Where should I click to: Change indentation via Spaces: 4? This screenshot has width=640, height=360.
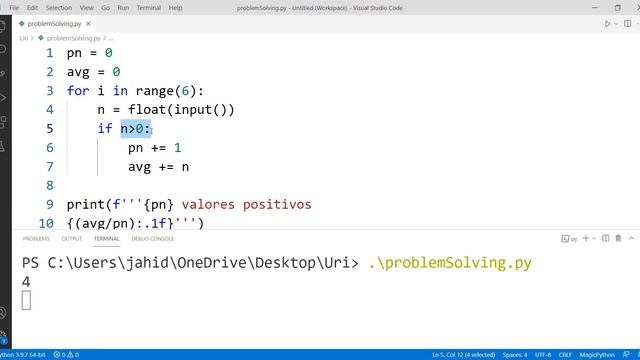515,355
